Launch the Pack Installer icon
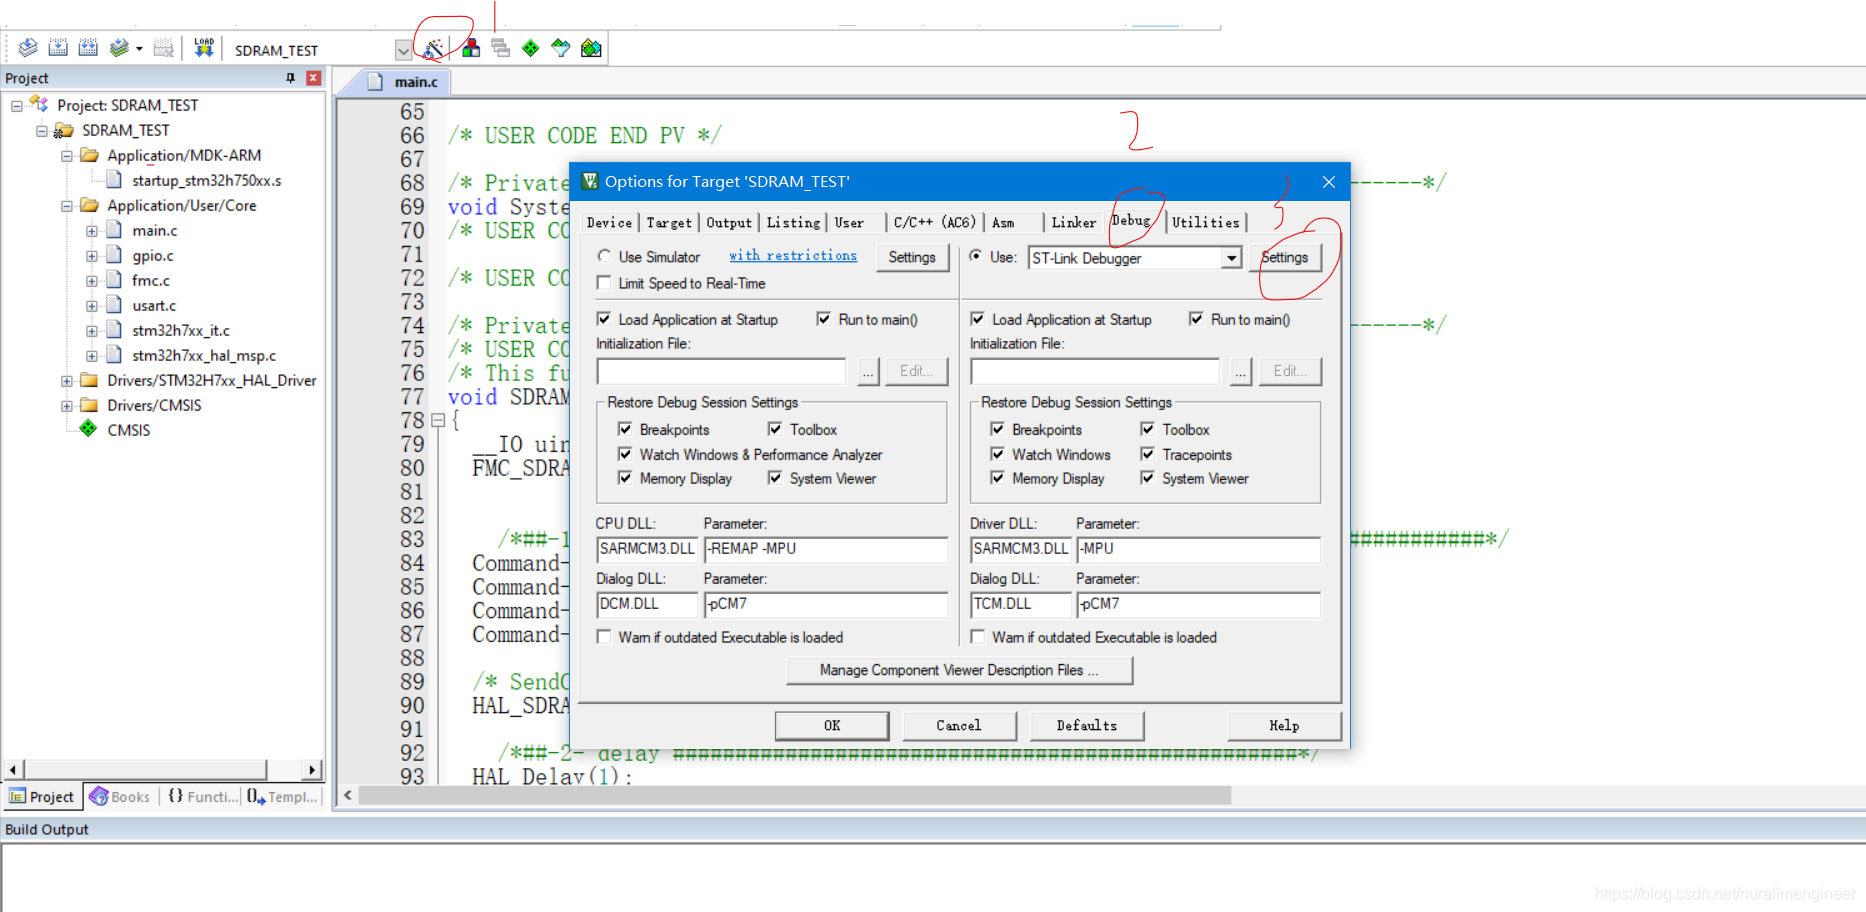Screen dimensions: 1866x912 point(591,48)
